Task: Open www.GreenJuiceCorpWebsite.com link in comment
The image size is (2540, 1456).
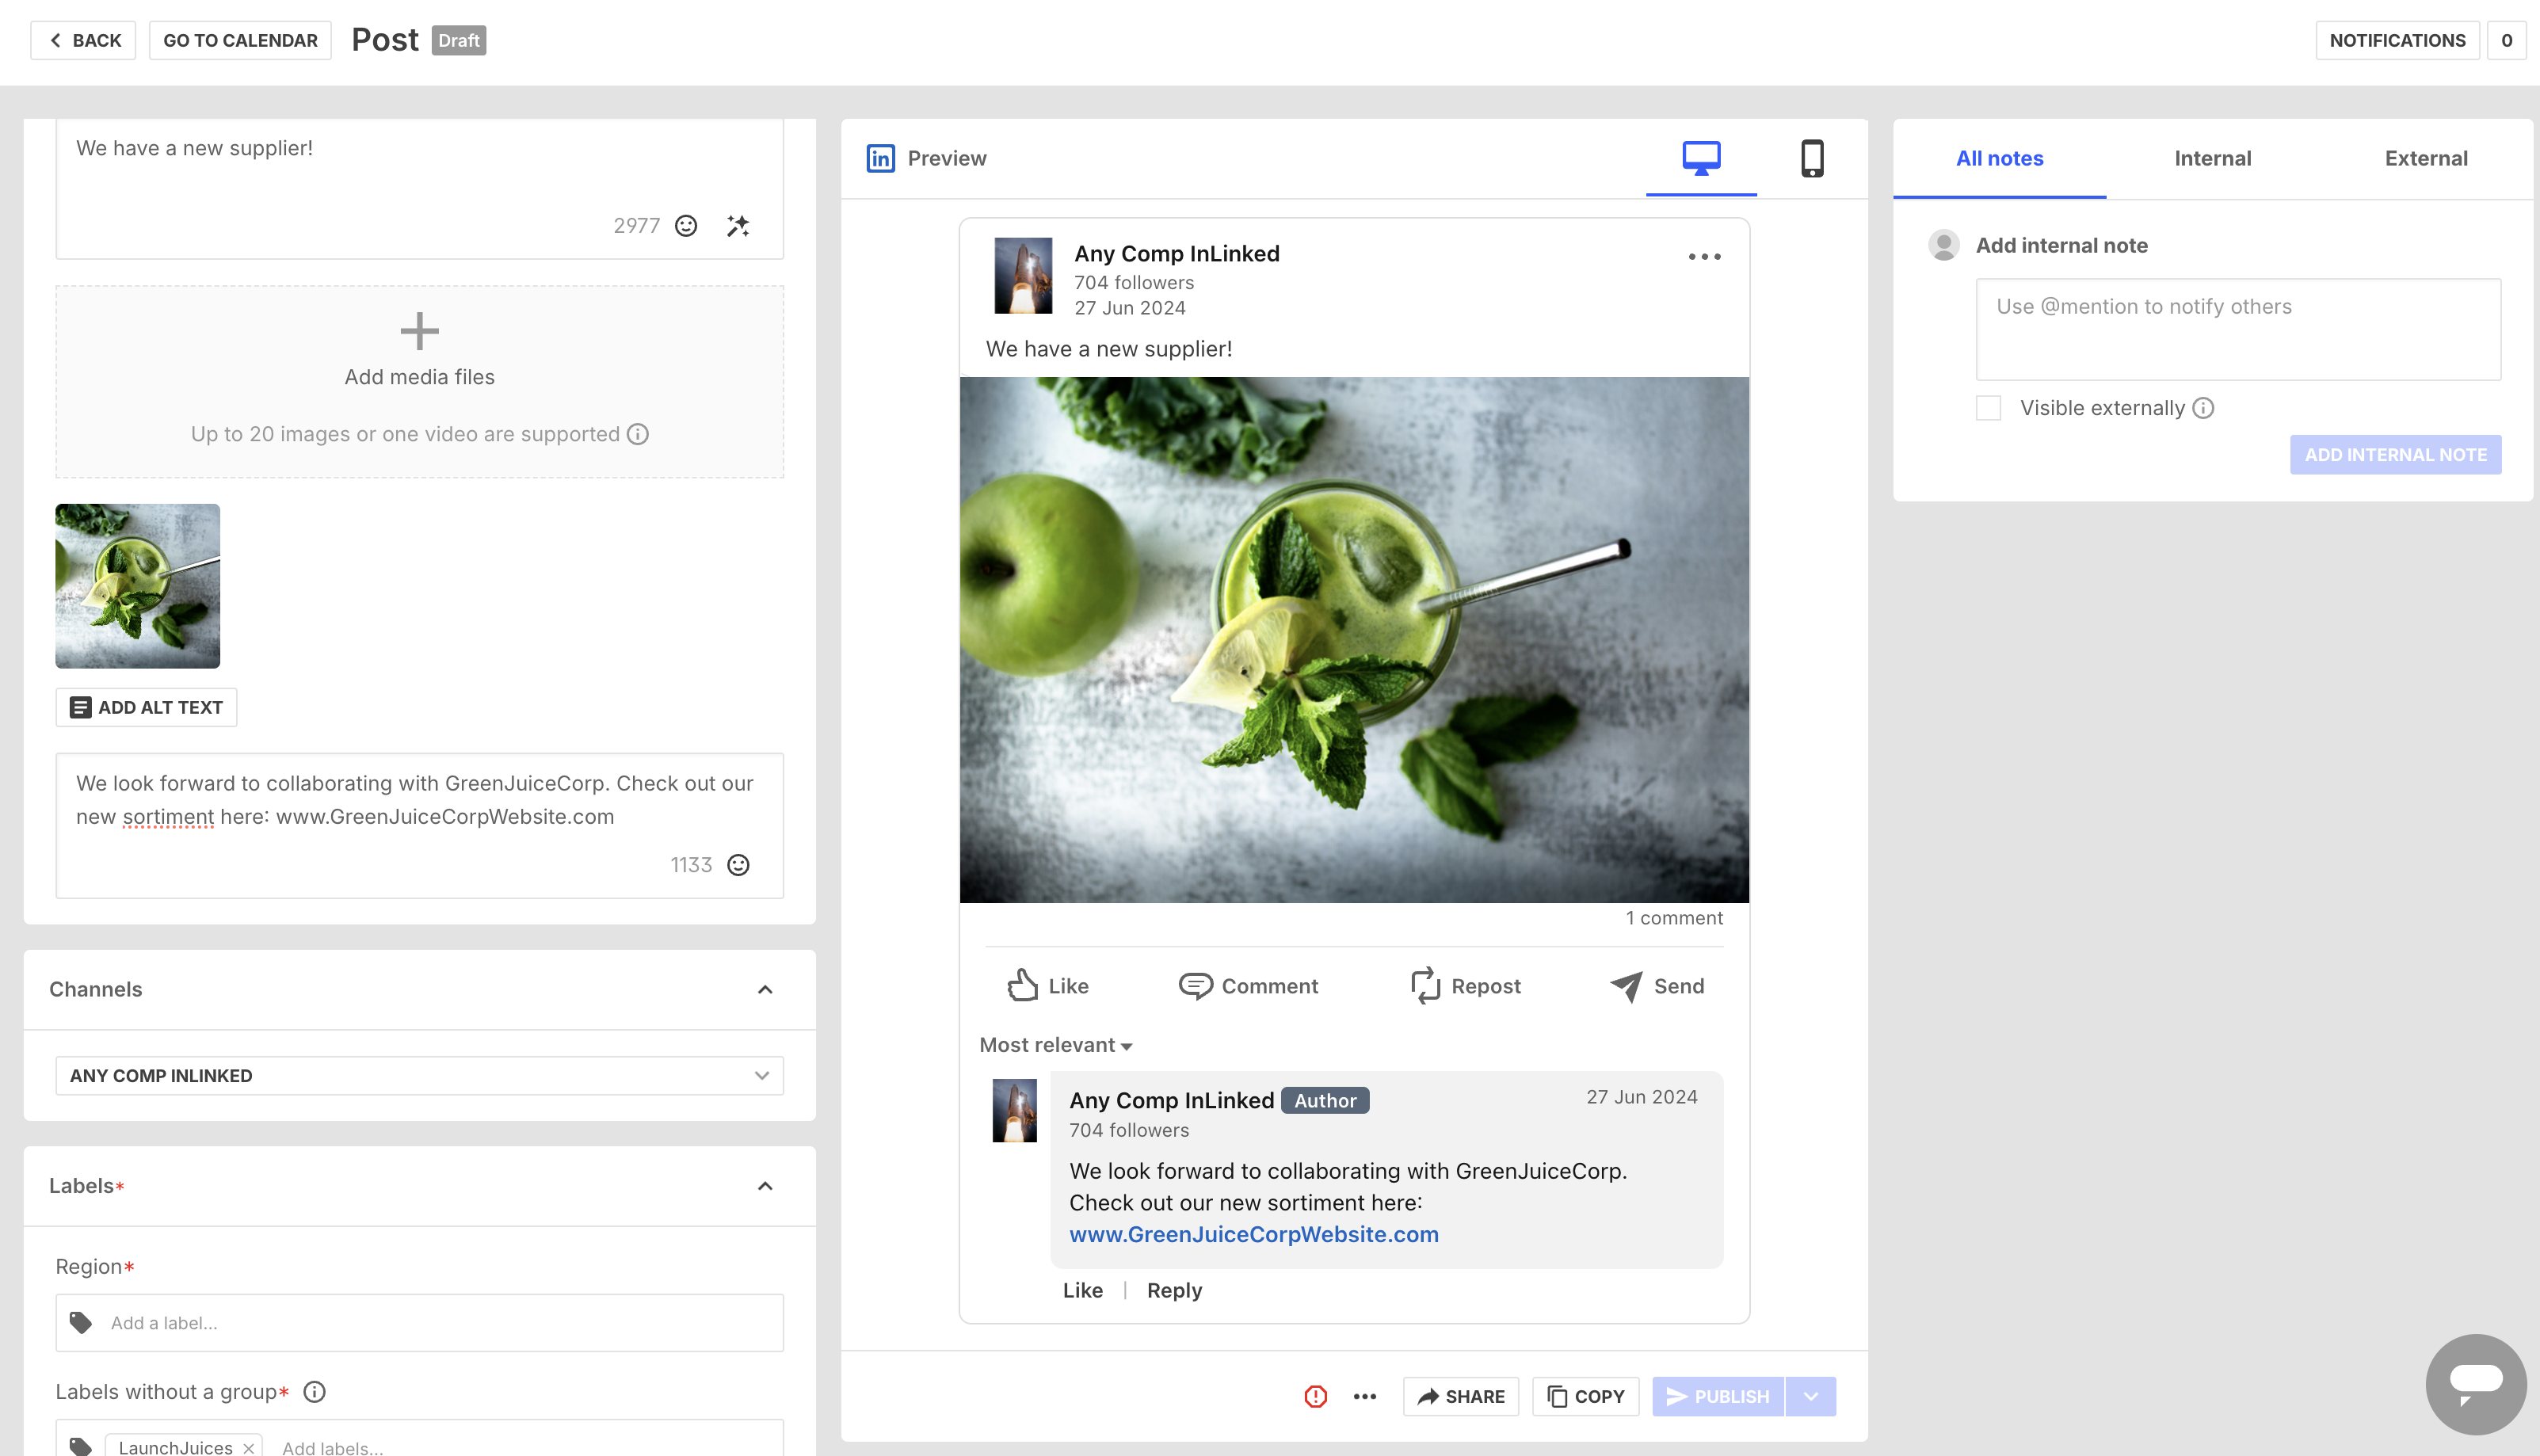Action: (x=1253, y=1234)
